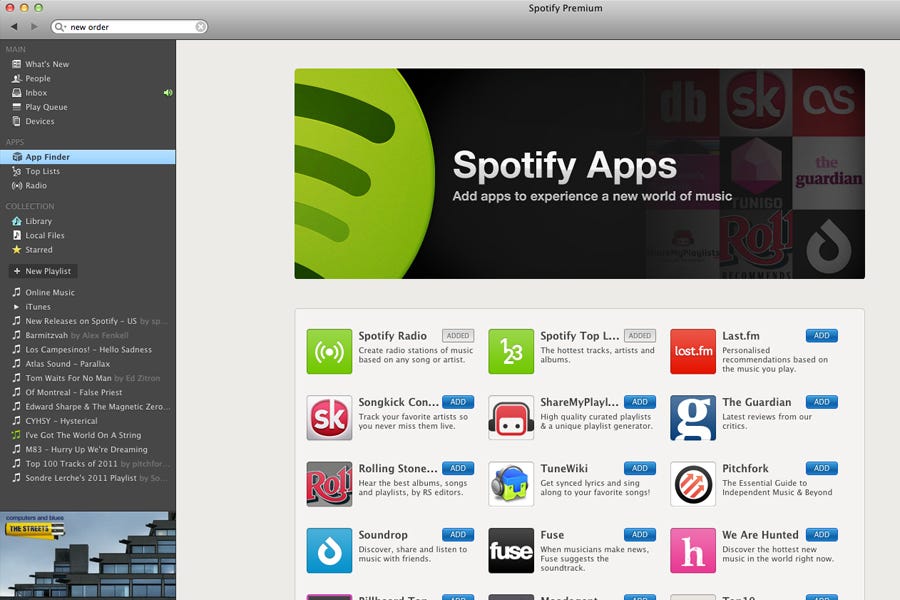900x600 pixels.
Task: Open I've Got The World On A String
Action: pyautogui.click(x=88, y=435)
